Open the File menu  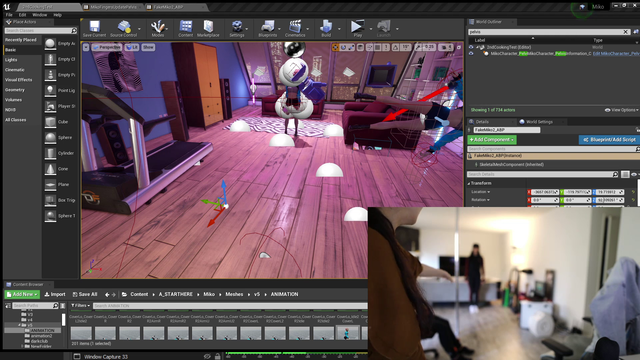[x=9, y=15]
